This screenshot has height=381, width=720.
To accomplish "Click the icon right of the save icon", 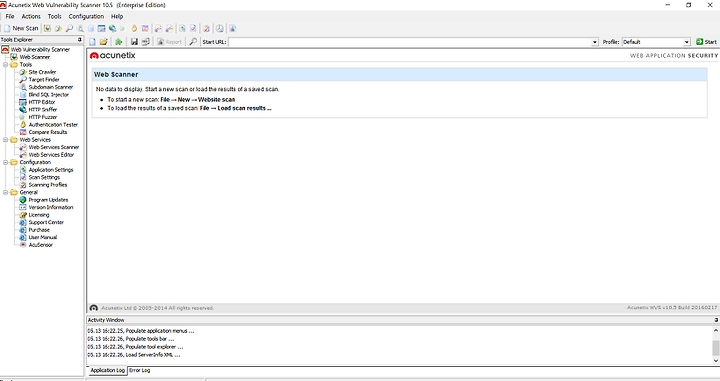I will (x=146, y=42).
